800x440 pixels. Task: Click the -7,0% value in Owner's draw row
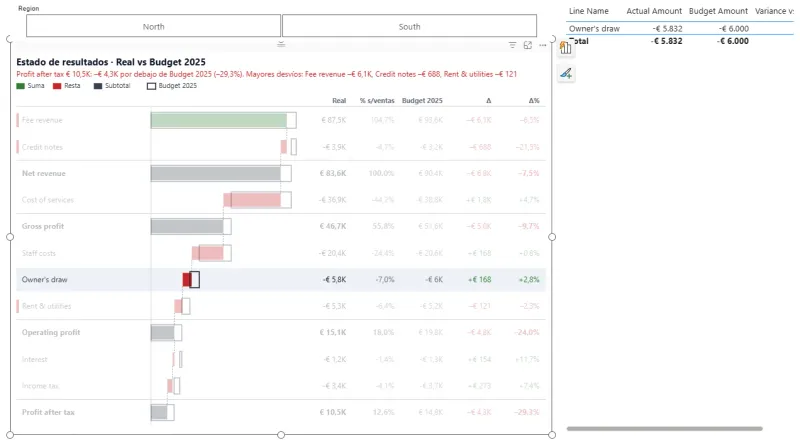point(385,279)
